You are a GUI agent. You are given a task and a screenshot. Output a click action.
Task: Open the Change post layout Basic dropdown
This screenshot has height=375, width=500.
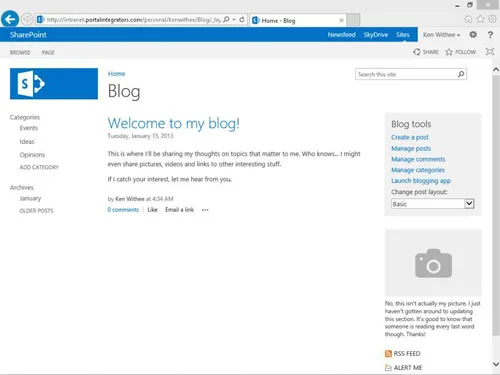(x=433, y=204)
